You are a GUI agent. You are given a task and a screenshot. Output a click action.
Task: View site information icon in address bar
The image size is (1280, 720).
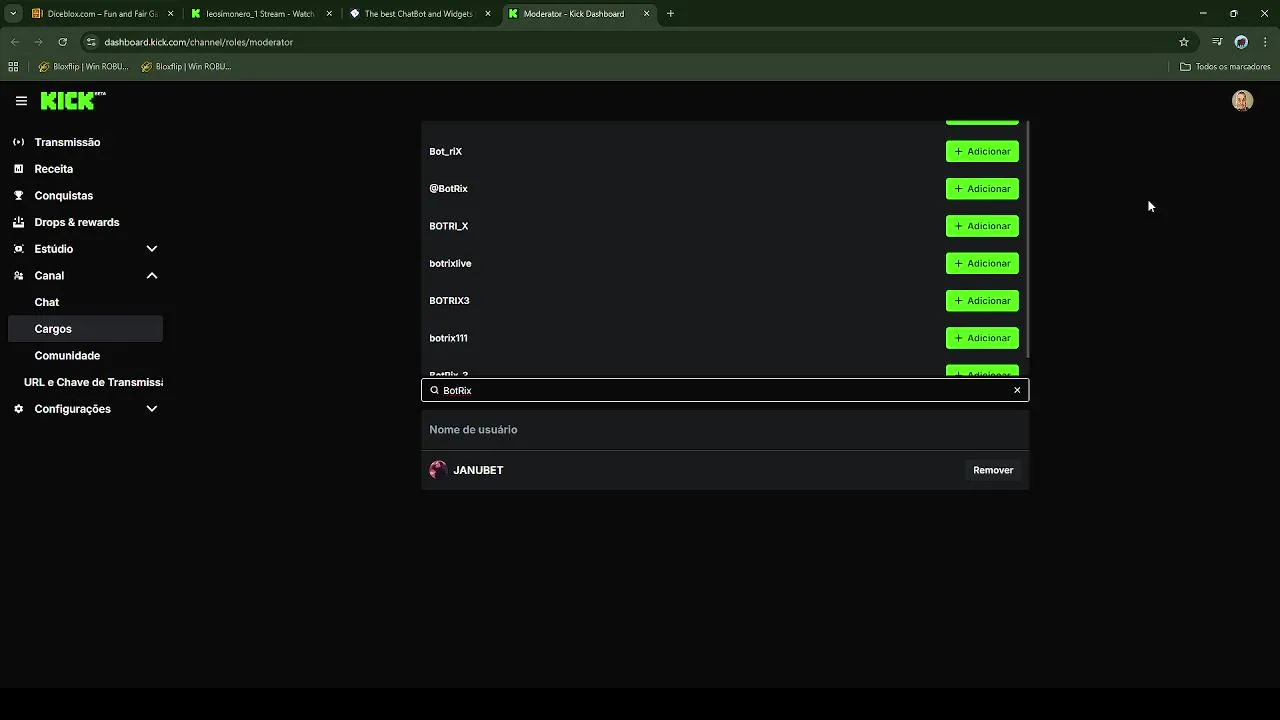91,42
